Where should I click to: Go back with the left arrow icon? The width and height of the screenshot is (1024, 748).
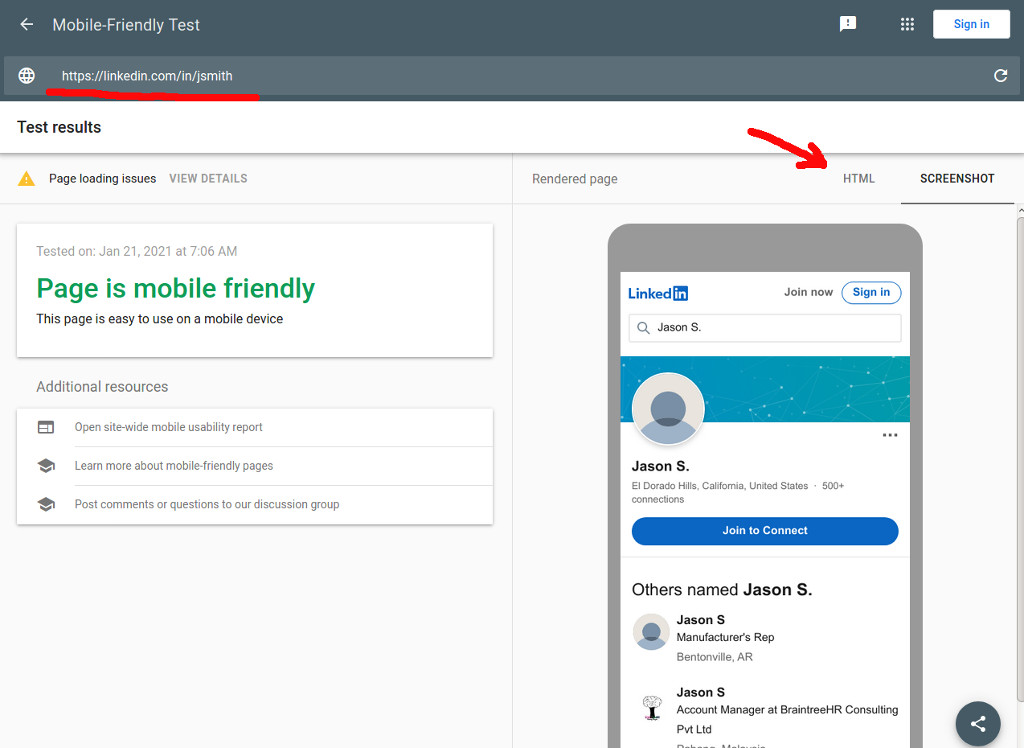pyautogui.click(x=26, y=25)
